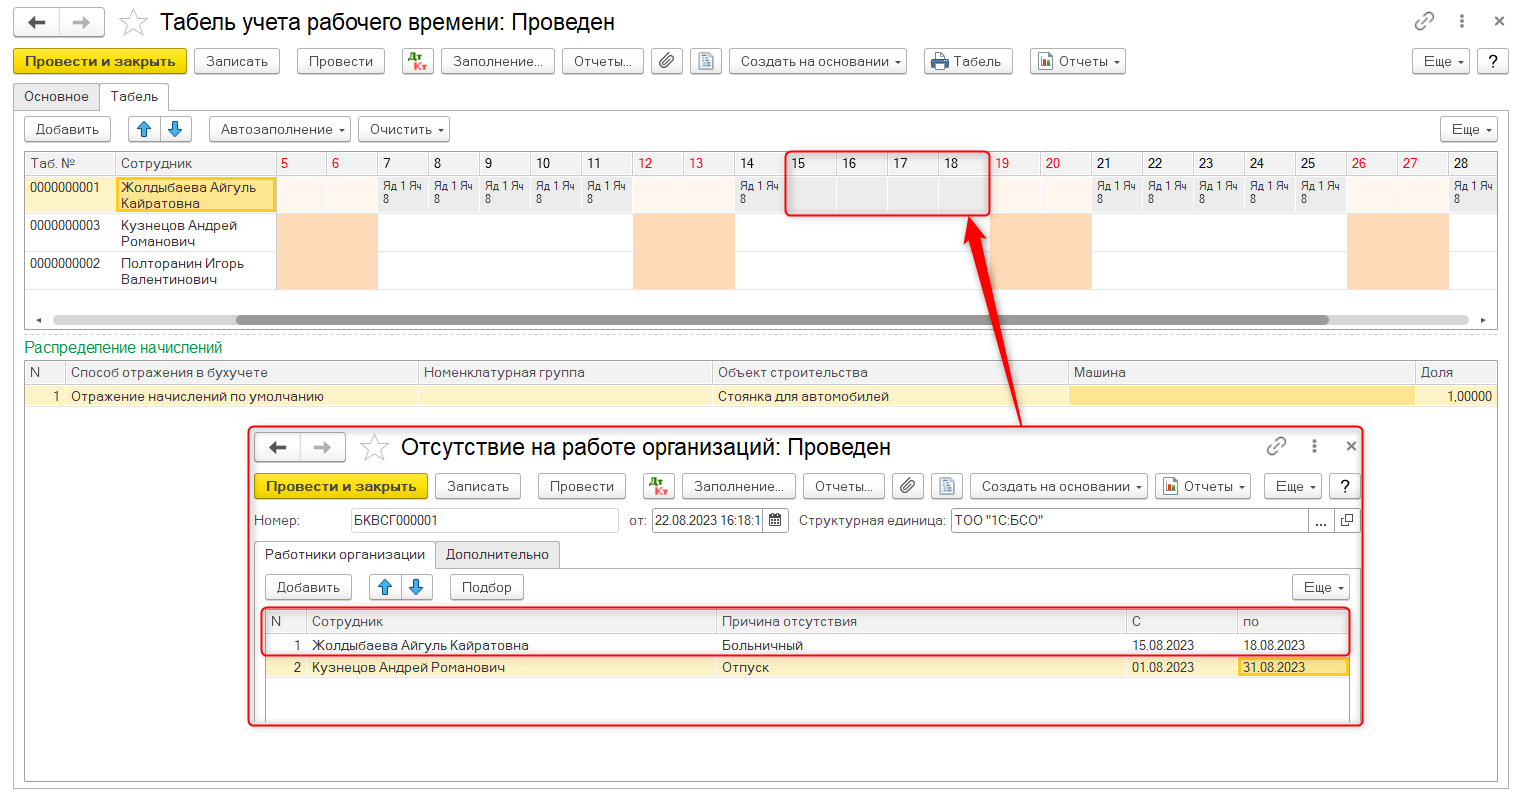Click the horizontal scrollbar of the timesheet grid

coord(782,320)
